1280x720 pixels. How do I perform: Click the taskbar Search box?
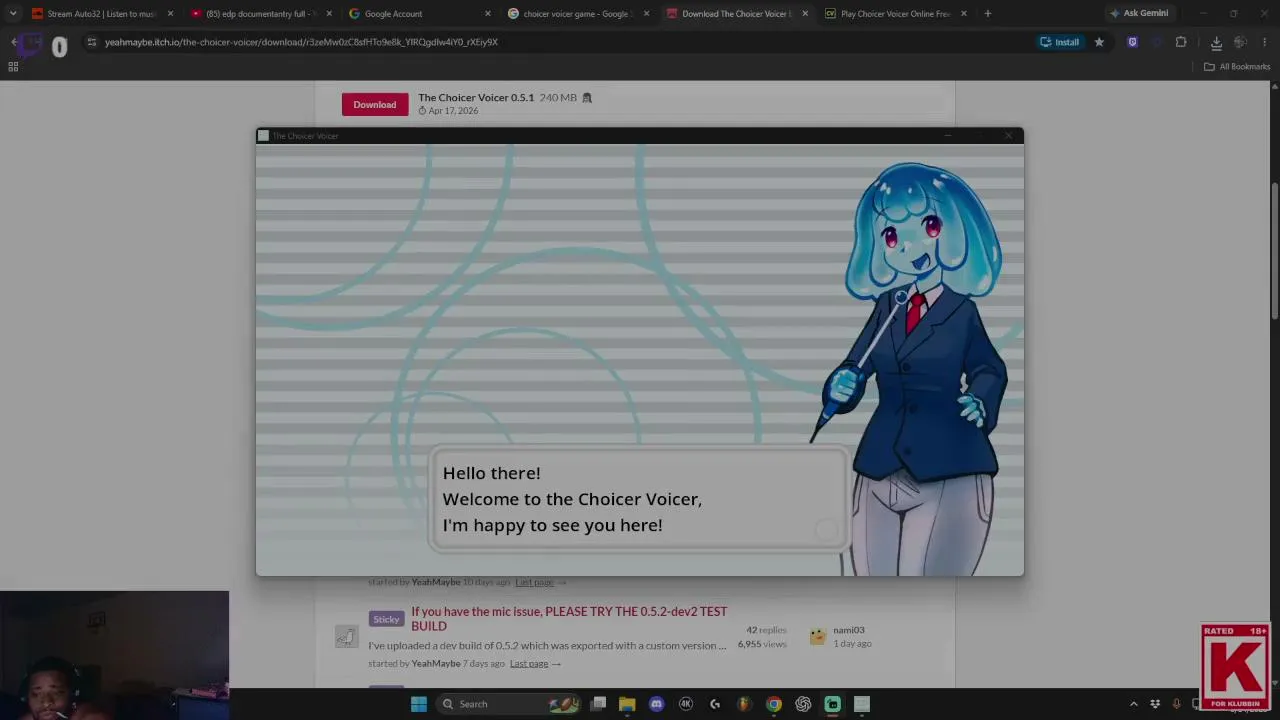(x=508, y=704)
